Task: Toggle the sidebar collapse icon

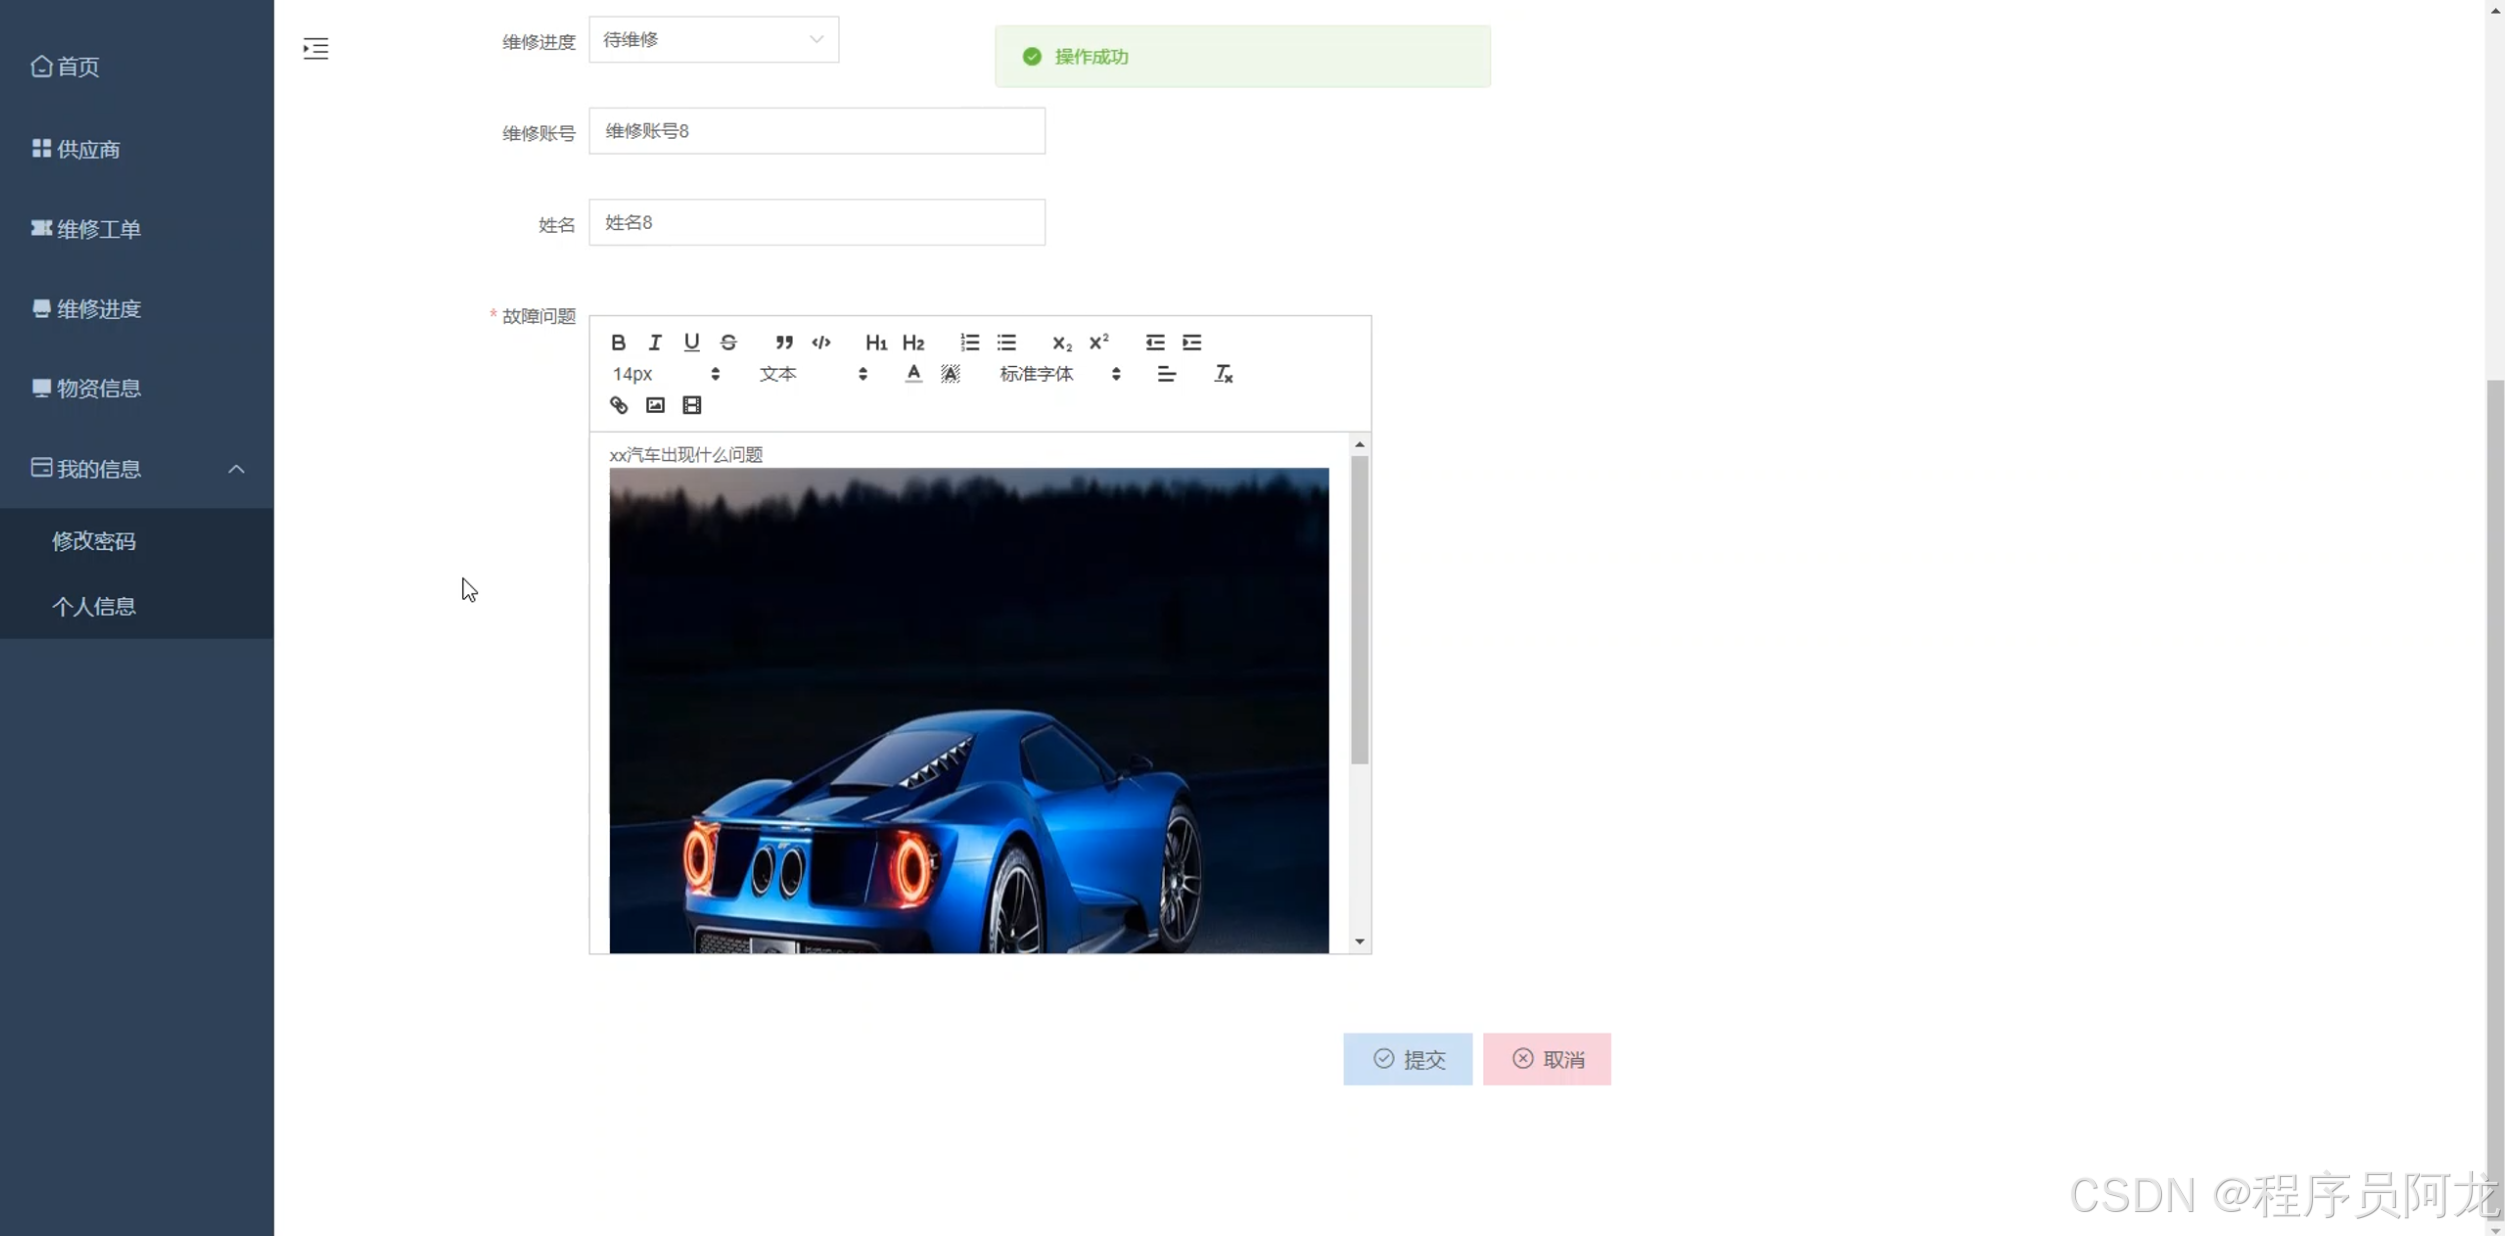Action: [x=315, y=48]
